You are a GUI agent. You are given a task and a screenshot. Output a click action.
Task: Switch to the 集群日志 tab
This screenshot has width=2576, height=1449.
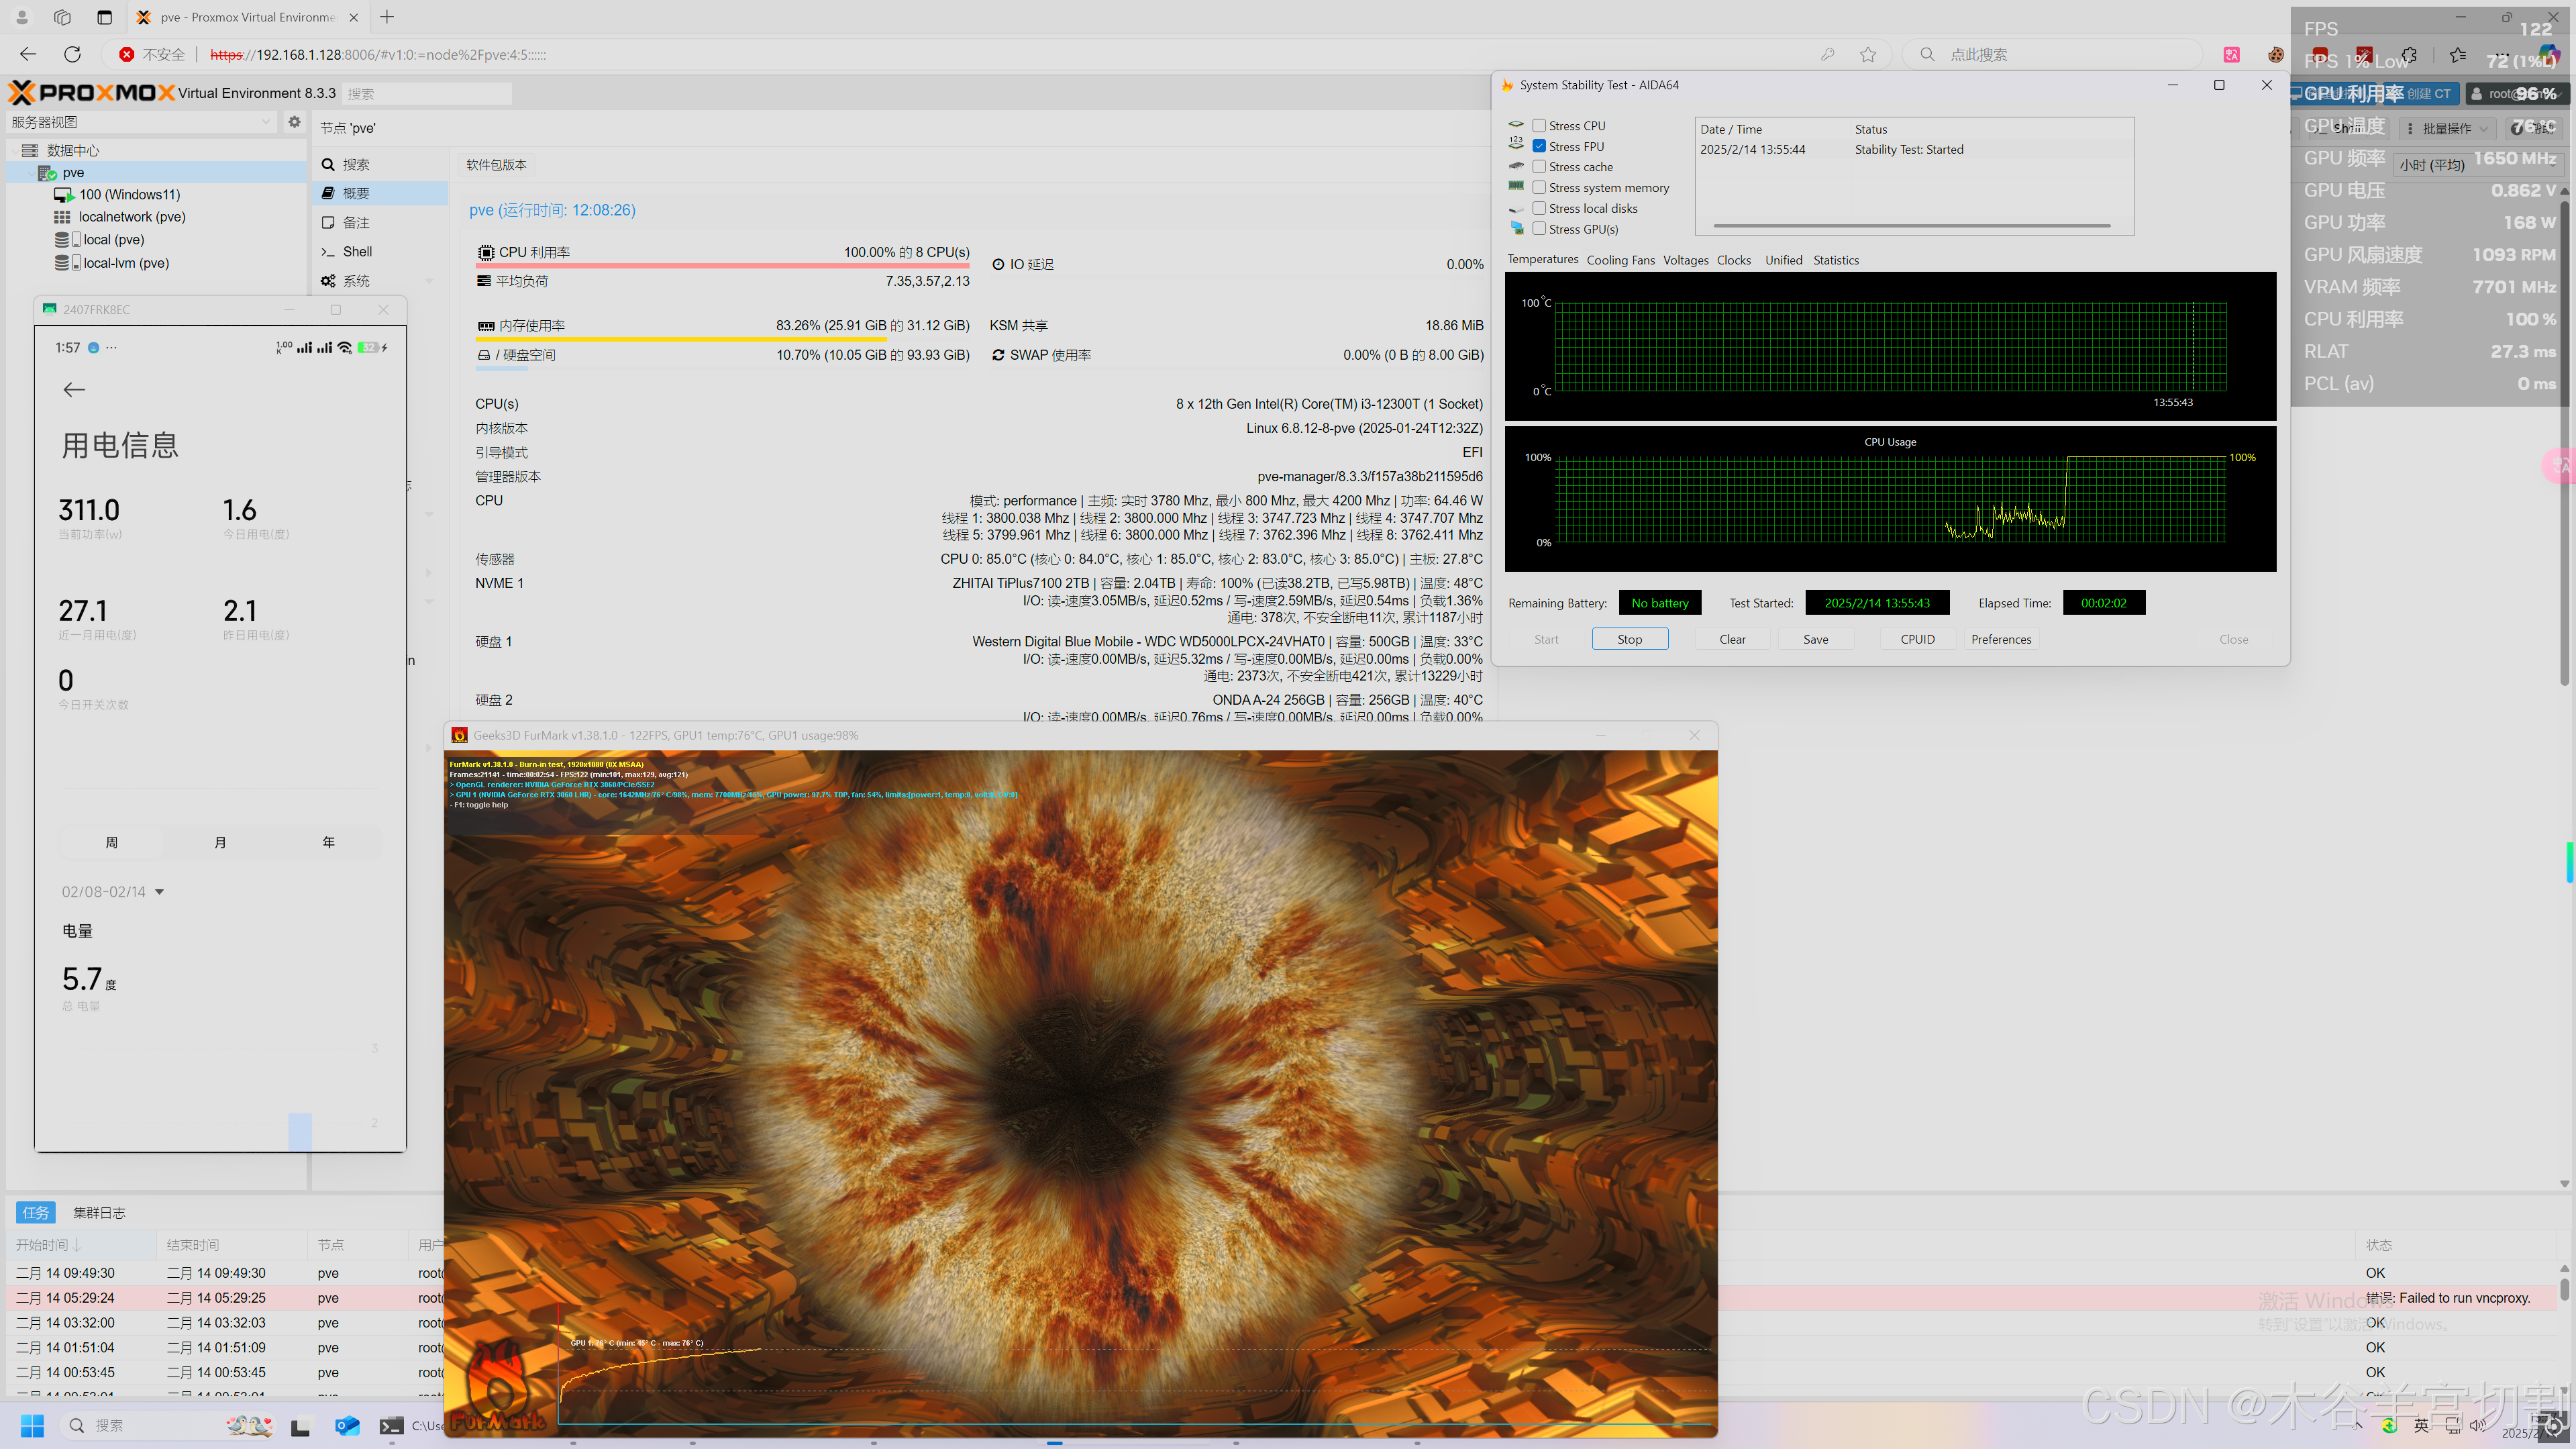[x=99, y=1213]
